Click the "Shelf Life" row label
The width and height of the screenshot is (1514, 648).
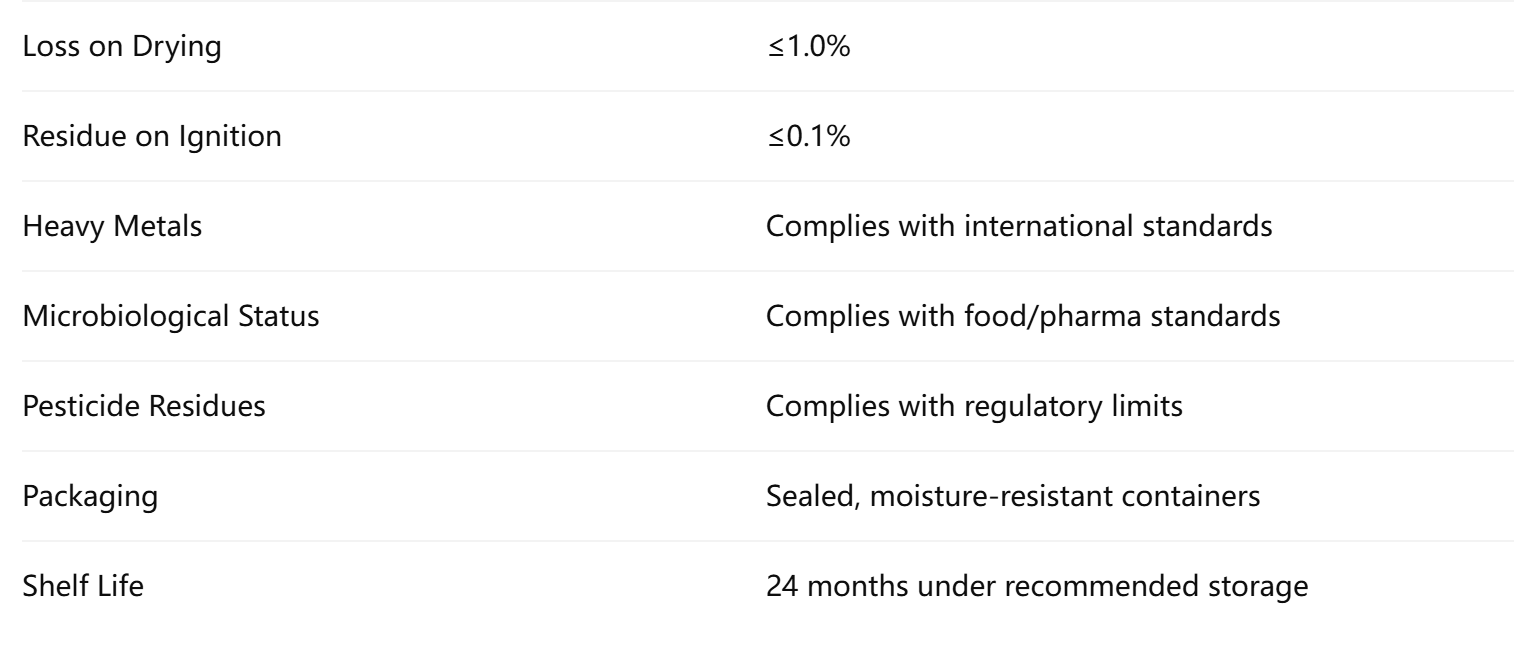click(x=82, y=587)
